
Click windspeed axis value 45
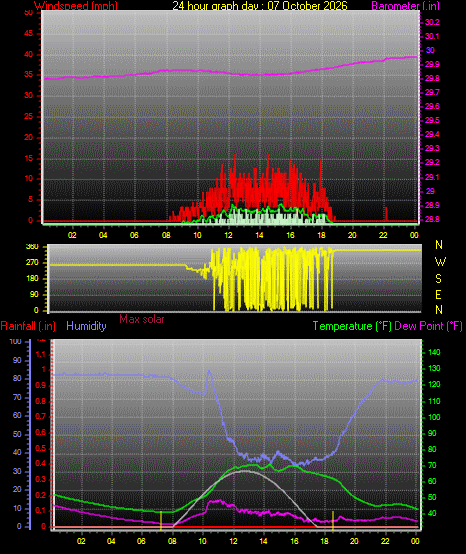28,34
